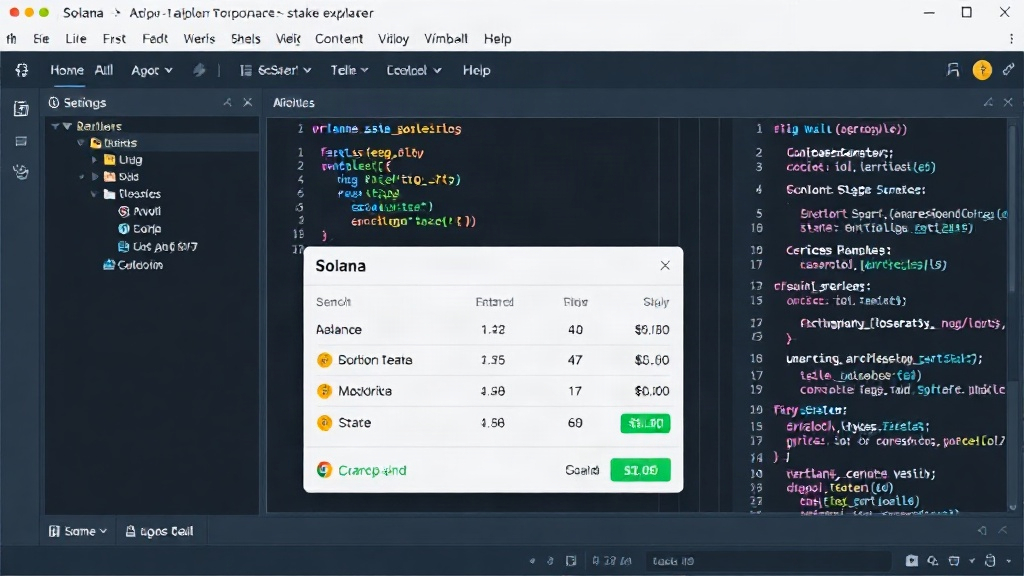Collapse the Tleosies folder in tree
Viewport: 1024px width, 576px height.
pyautogui.click(x=94, y=194)
